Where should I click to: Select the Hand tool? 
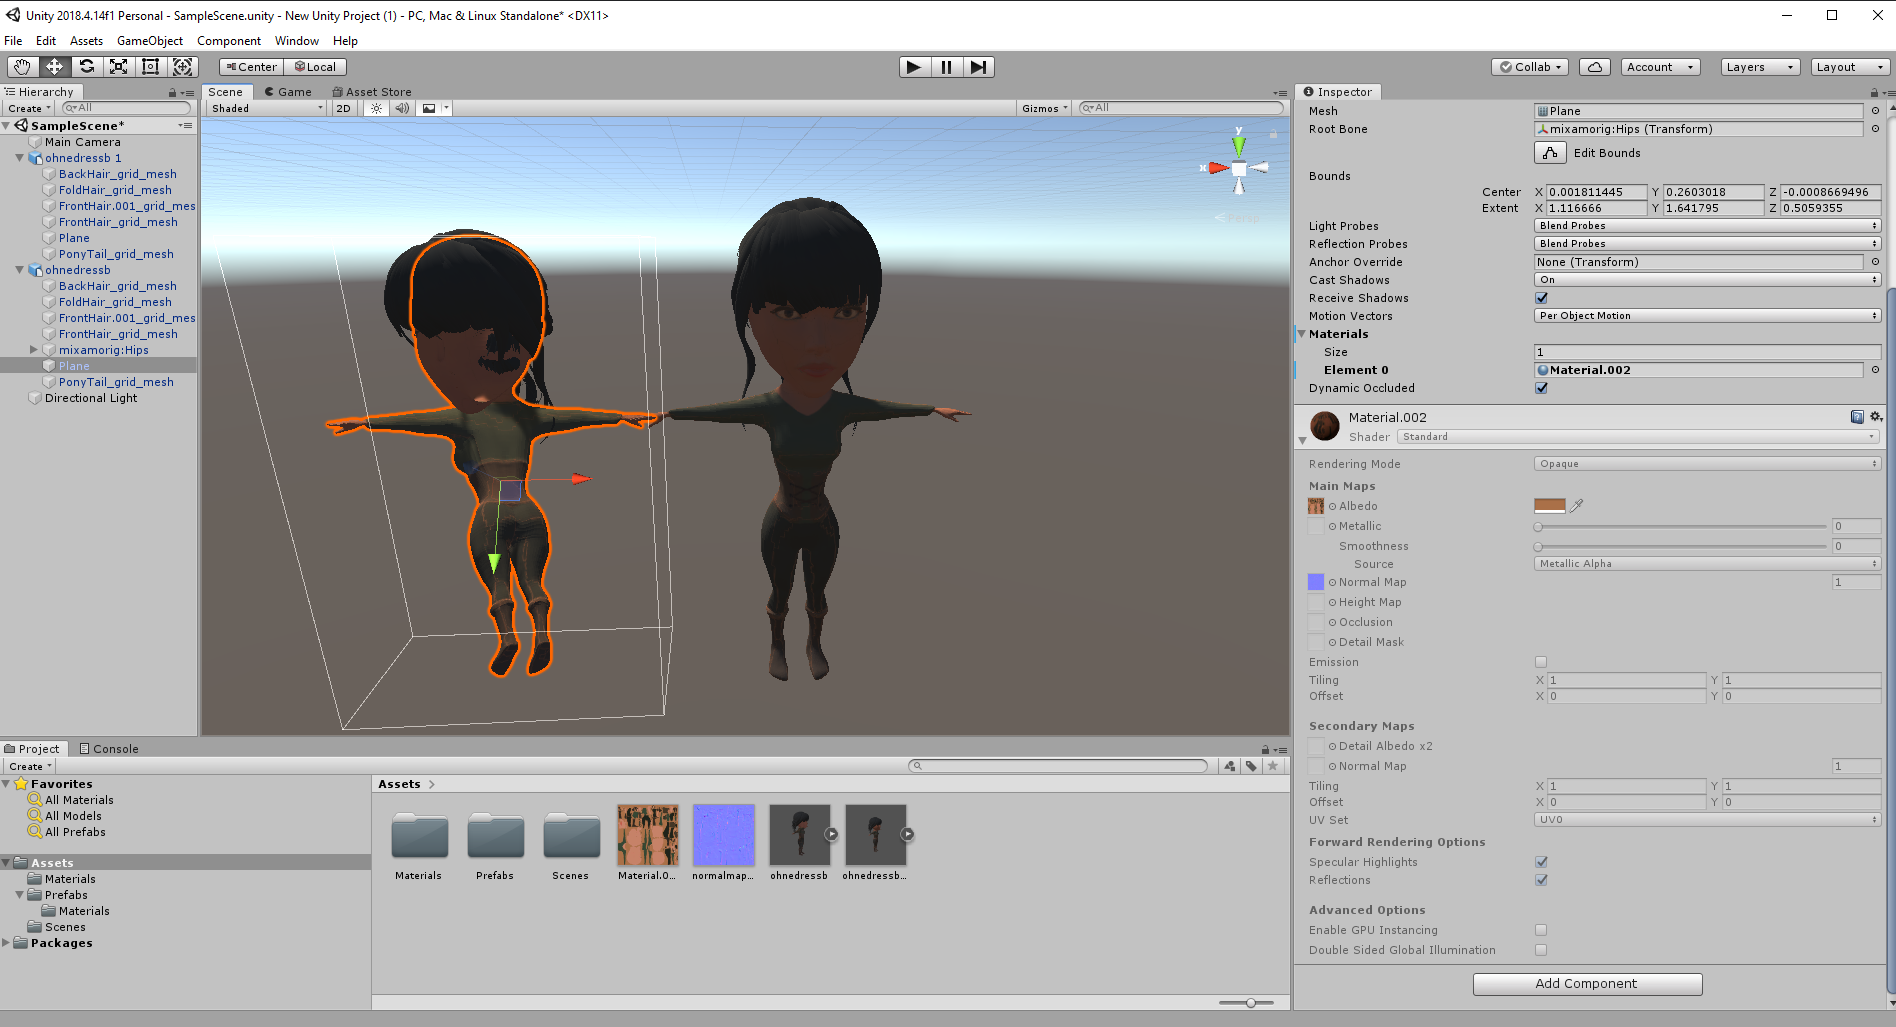point(22,67)
